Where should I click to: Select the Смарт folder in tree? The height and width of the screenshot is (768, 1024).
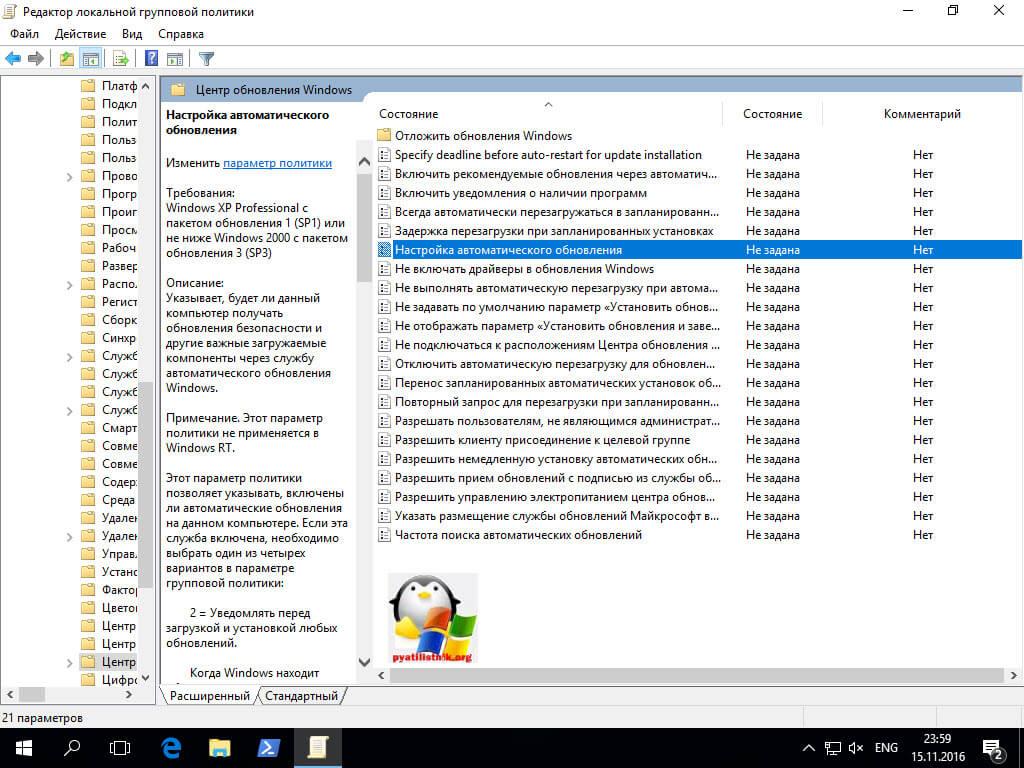point(109,428)
